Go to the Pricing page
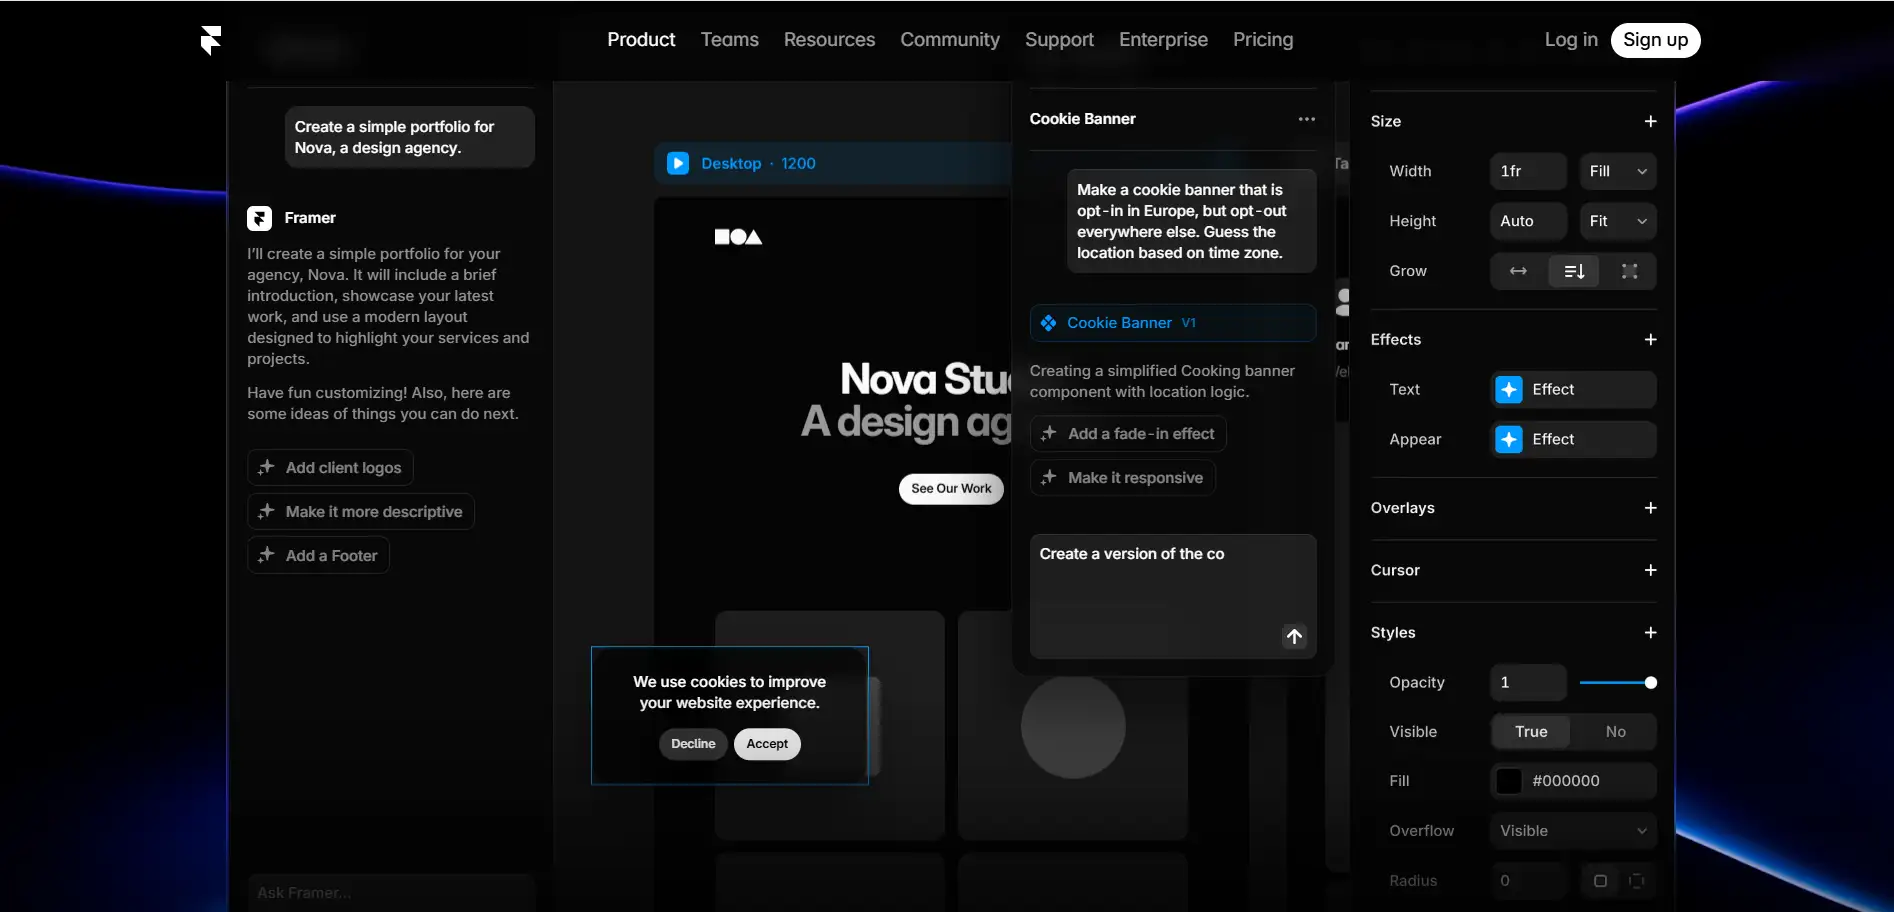1894x912 pixels. coord(1263,40)
